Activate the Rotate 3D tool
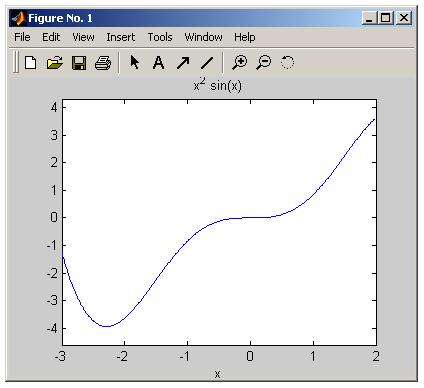The image size is (424, 388). pyautogui.click(x=287, y=62)
